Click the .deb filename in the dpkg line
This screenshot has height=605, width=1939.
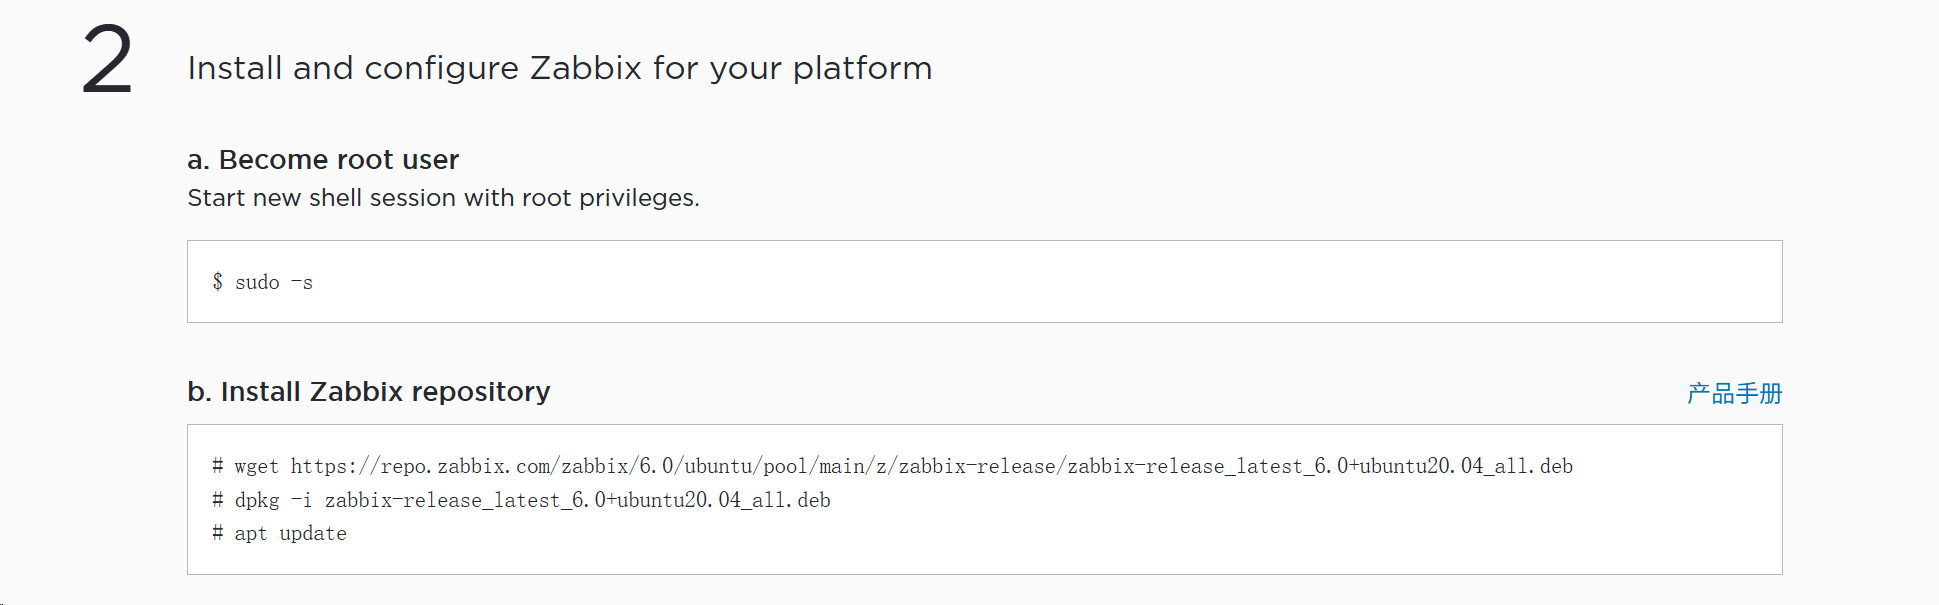point(577,501)
